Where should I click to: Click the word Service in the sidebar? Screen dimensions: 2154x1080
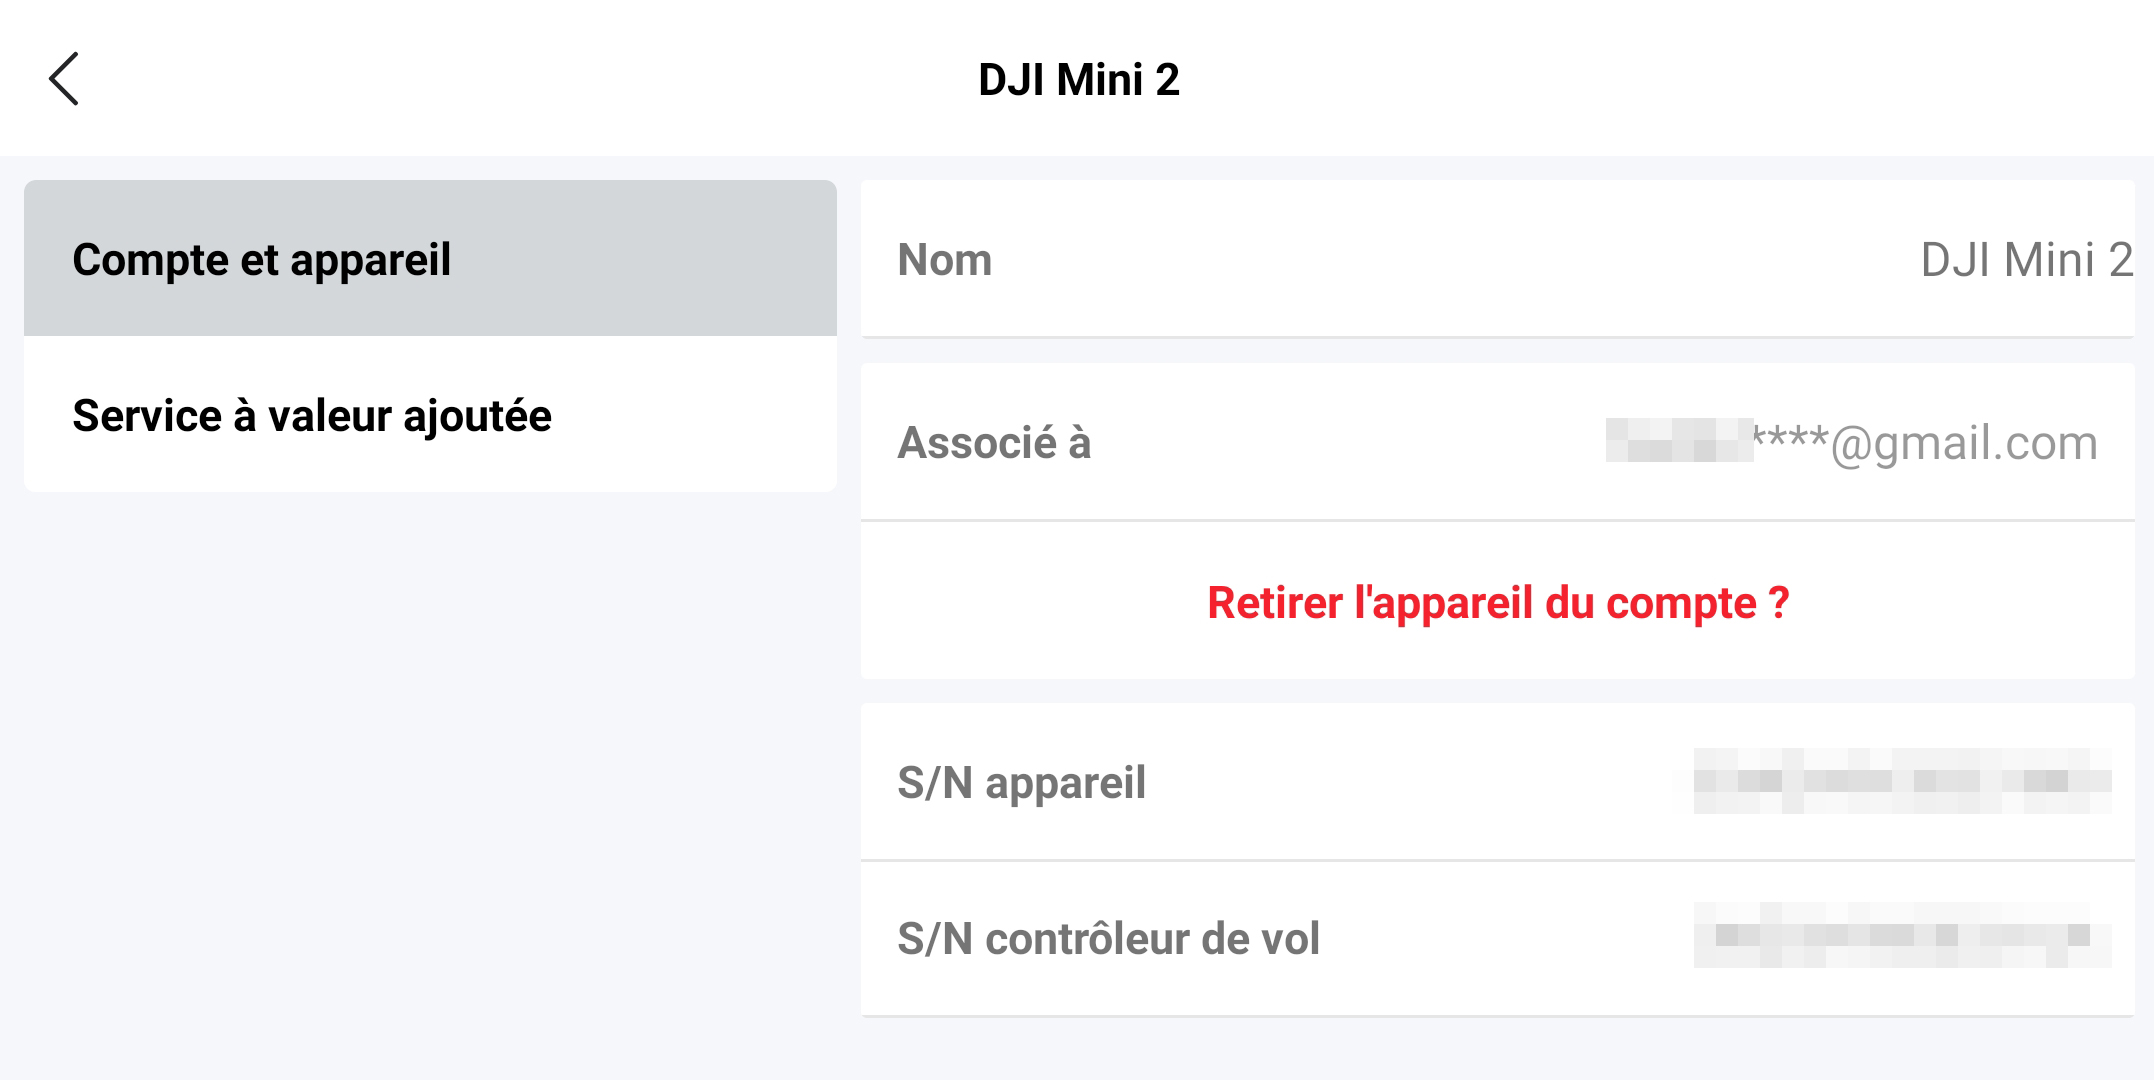coord(147,415)
